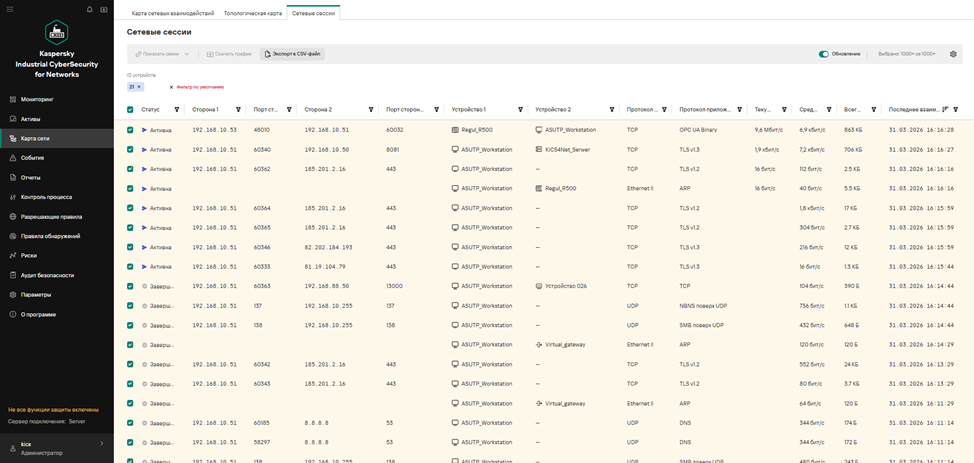Click the filter icon on Статус column
The height and width of the screenshot is (463, 974).
177,110
